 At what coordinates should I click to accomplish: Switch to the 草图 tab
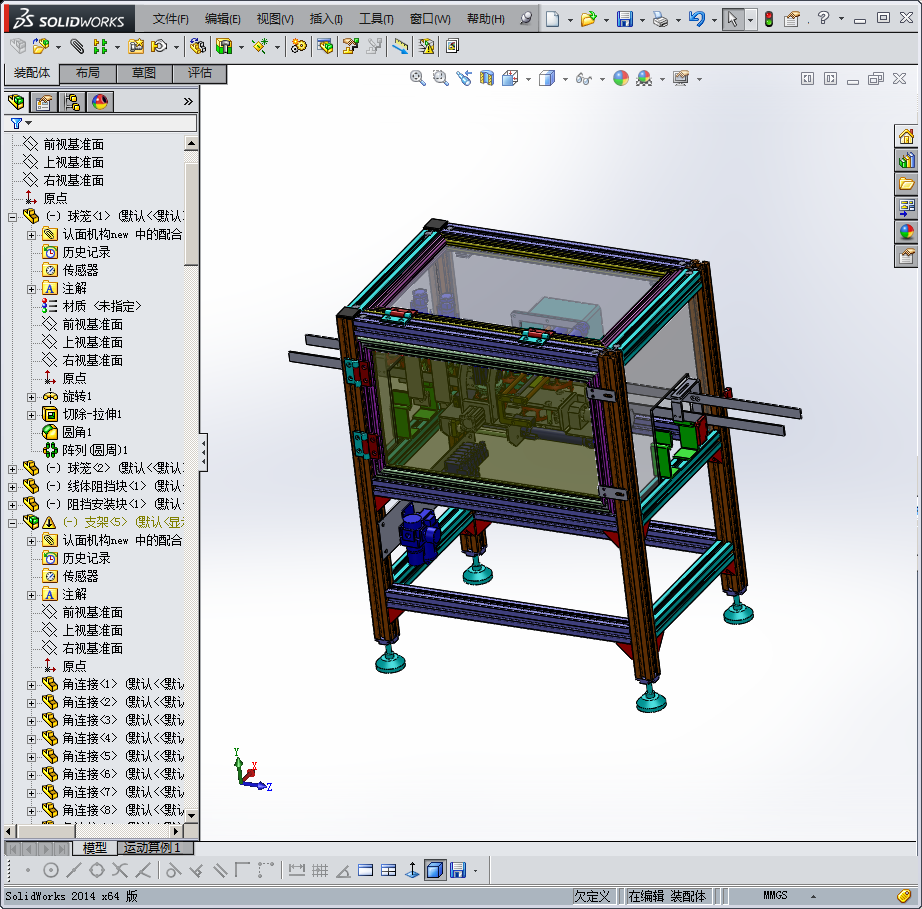pos(144,73)
